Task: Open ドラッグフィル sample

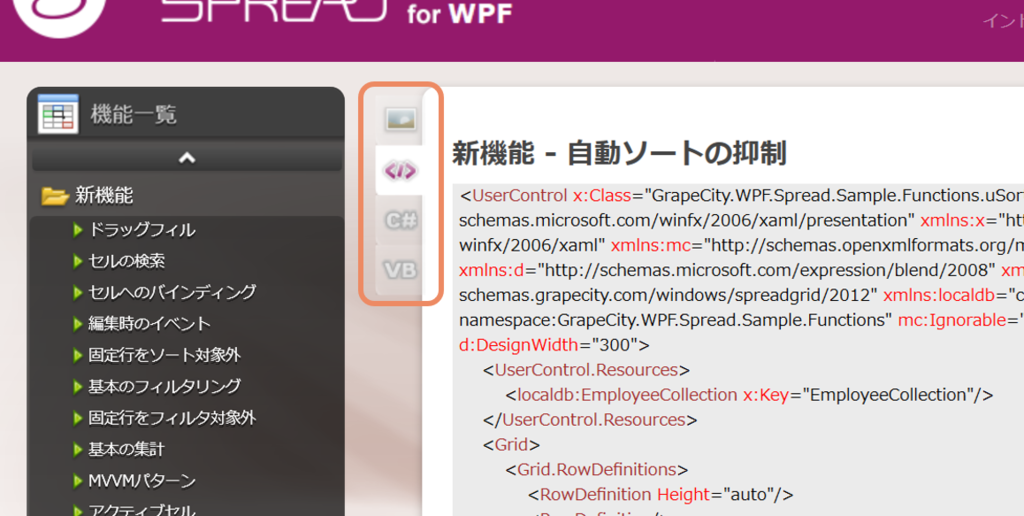Action: [x=142, y=230]
